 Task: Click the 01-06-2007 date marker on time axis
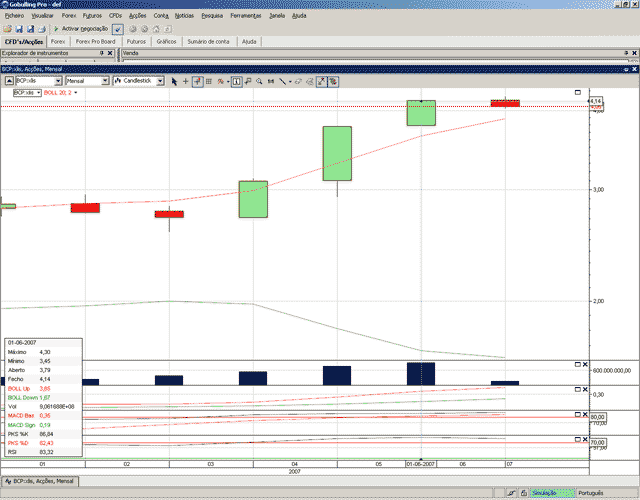point(420,464)
